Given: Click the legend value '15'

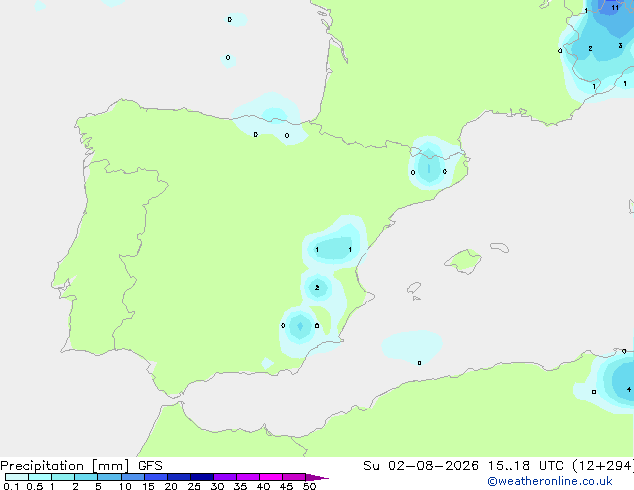Looking at the screenshot, I should click(x=148, y=486).
